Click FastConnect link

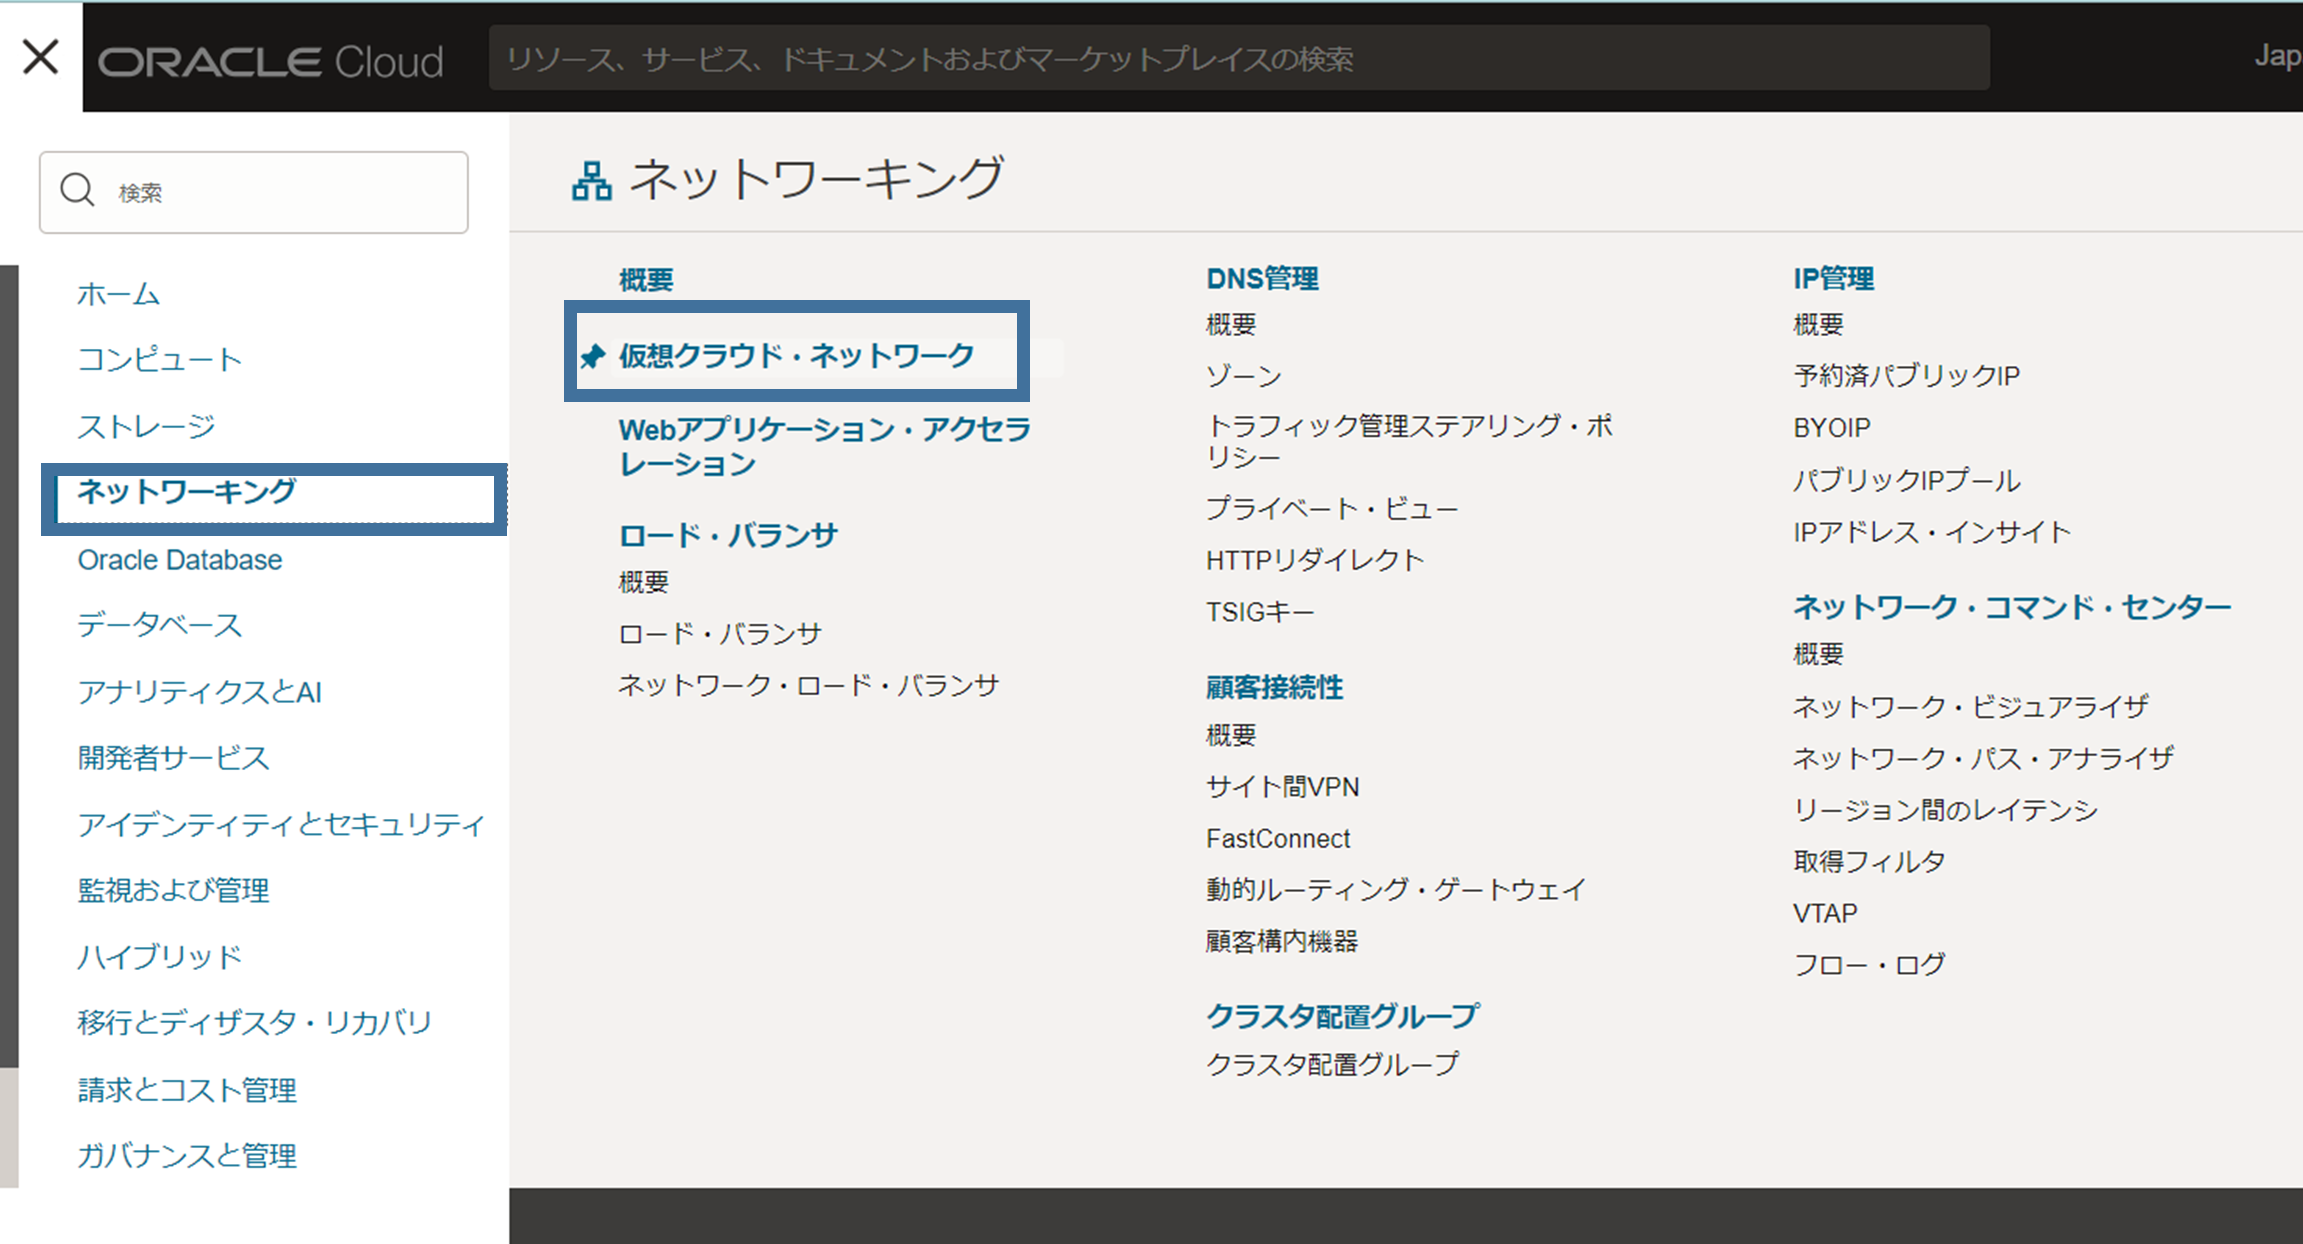1277,838
